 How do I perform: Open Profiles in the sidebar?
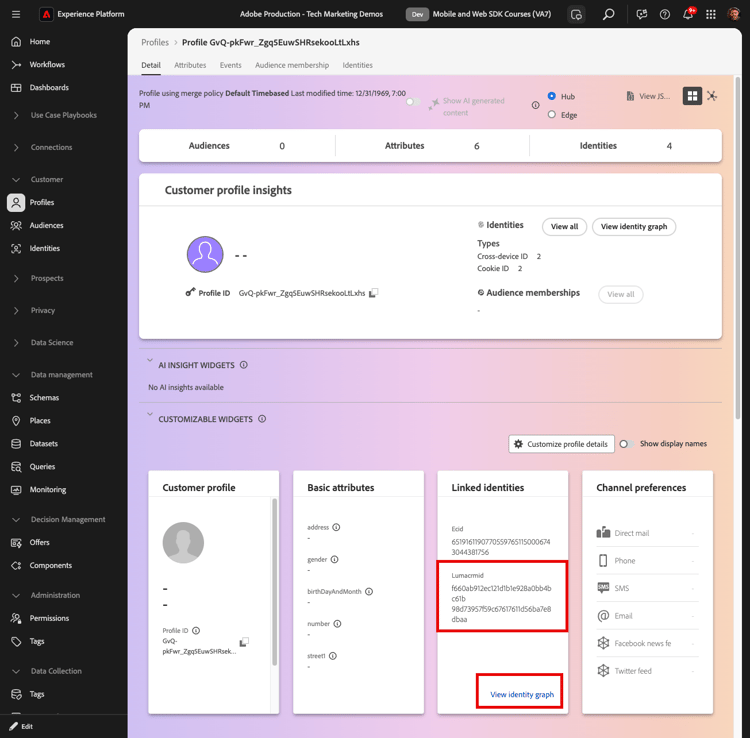[x=42, y=202]
